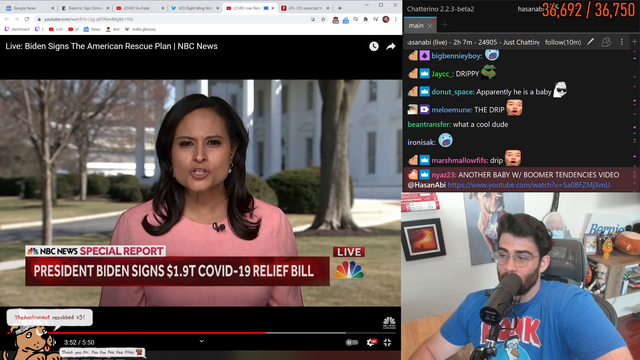Click the pencil edit icon in Chatterino header
The image size is (640, 360).
click(590, 42)
